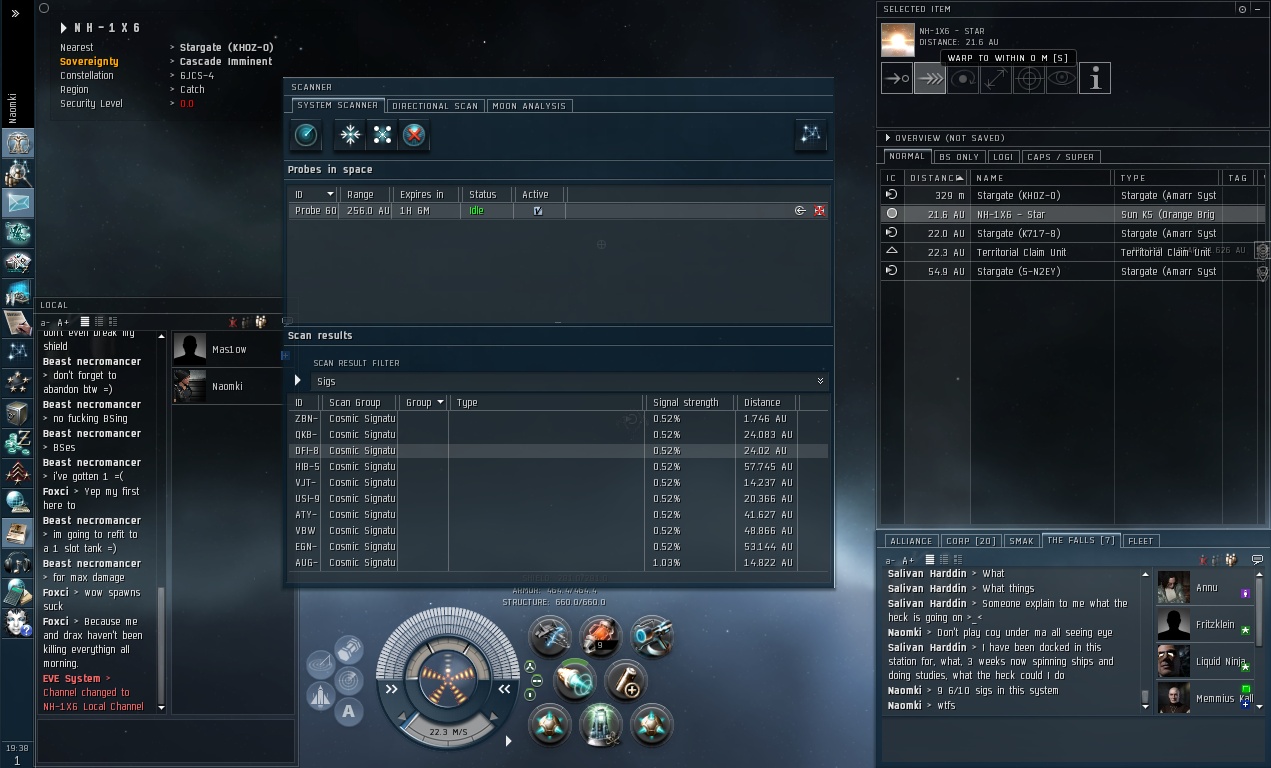Open the HUD scanner button
This screenshot has height=768, width=1271.
348,680
